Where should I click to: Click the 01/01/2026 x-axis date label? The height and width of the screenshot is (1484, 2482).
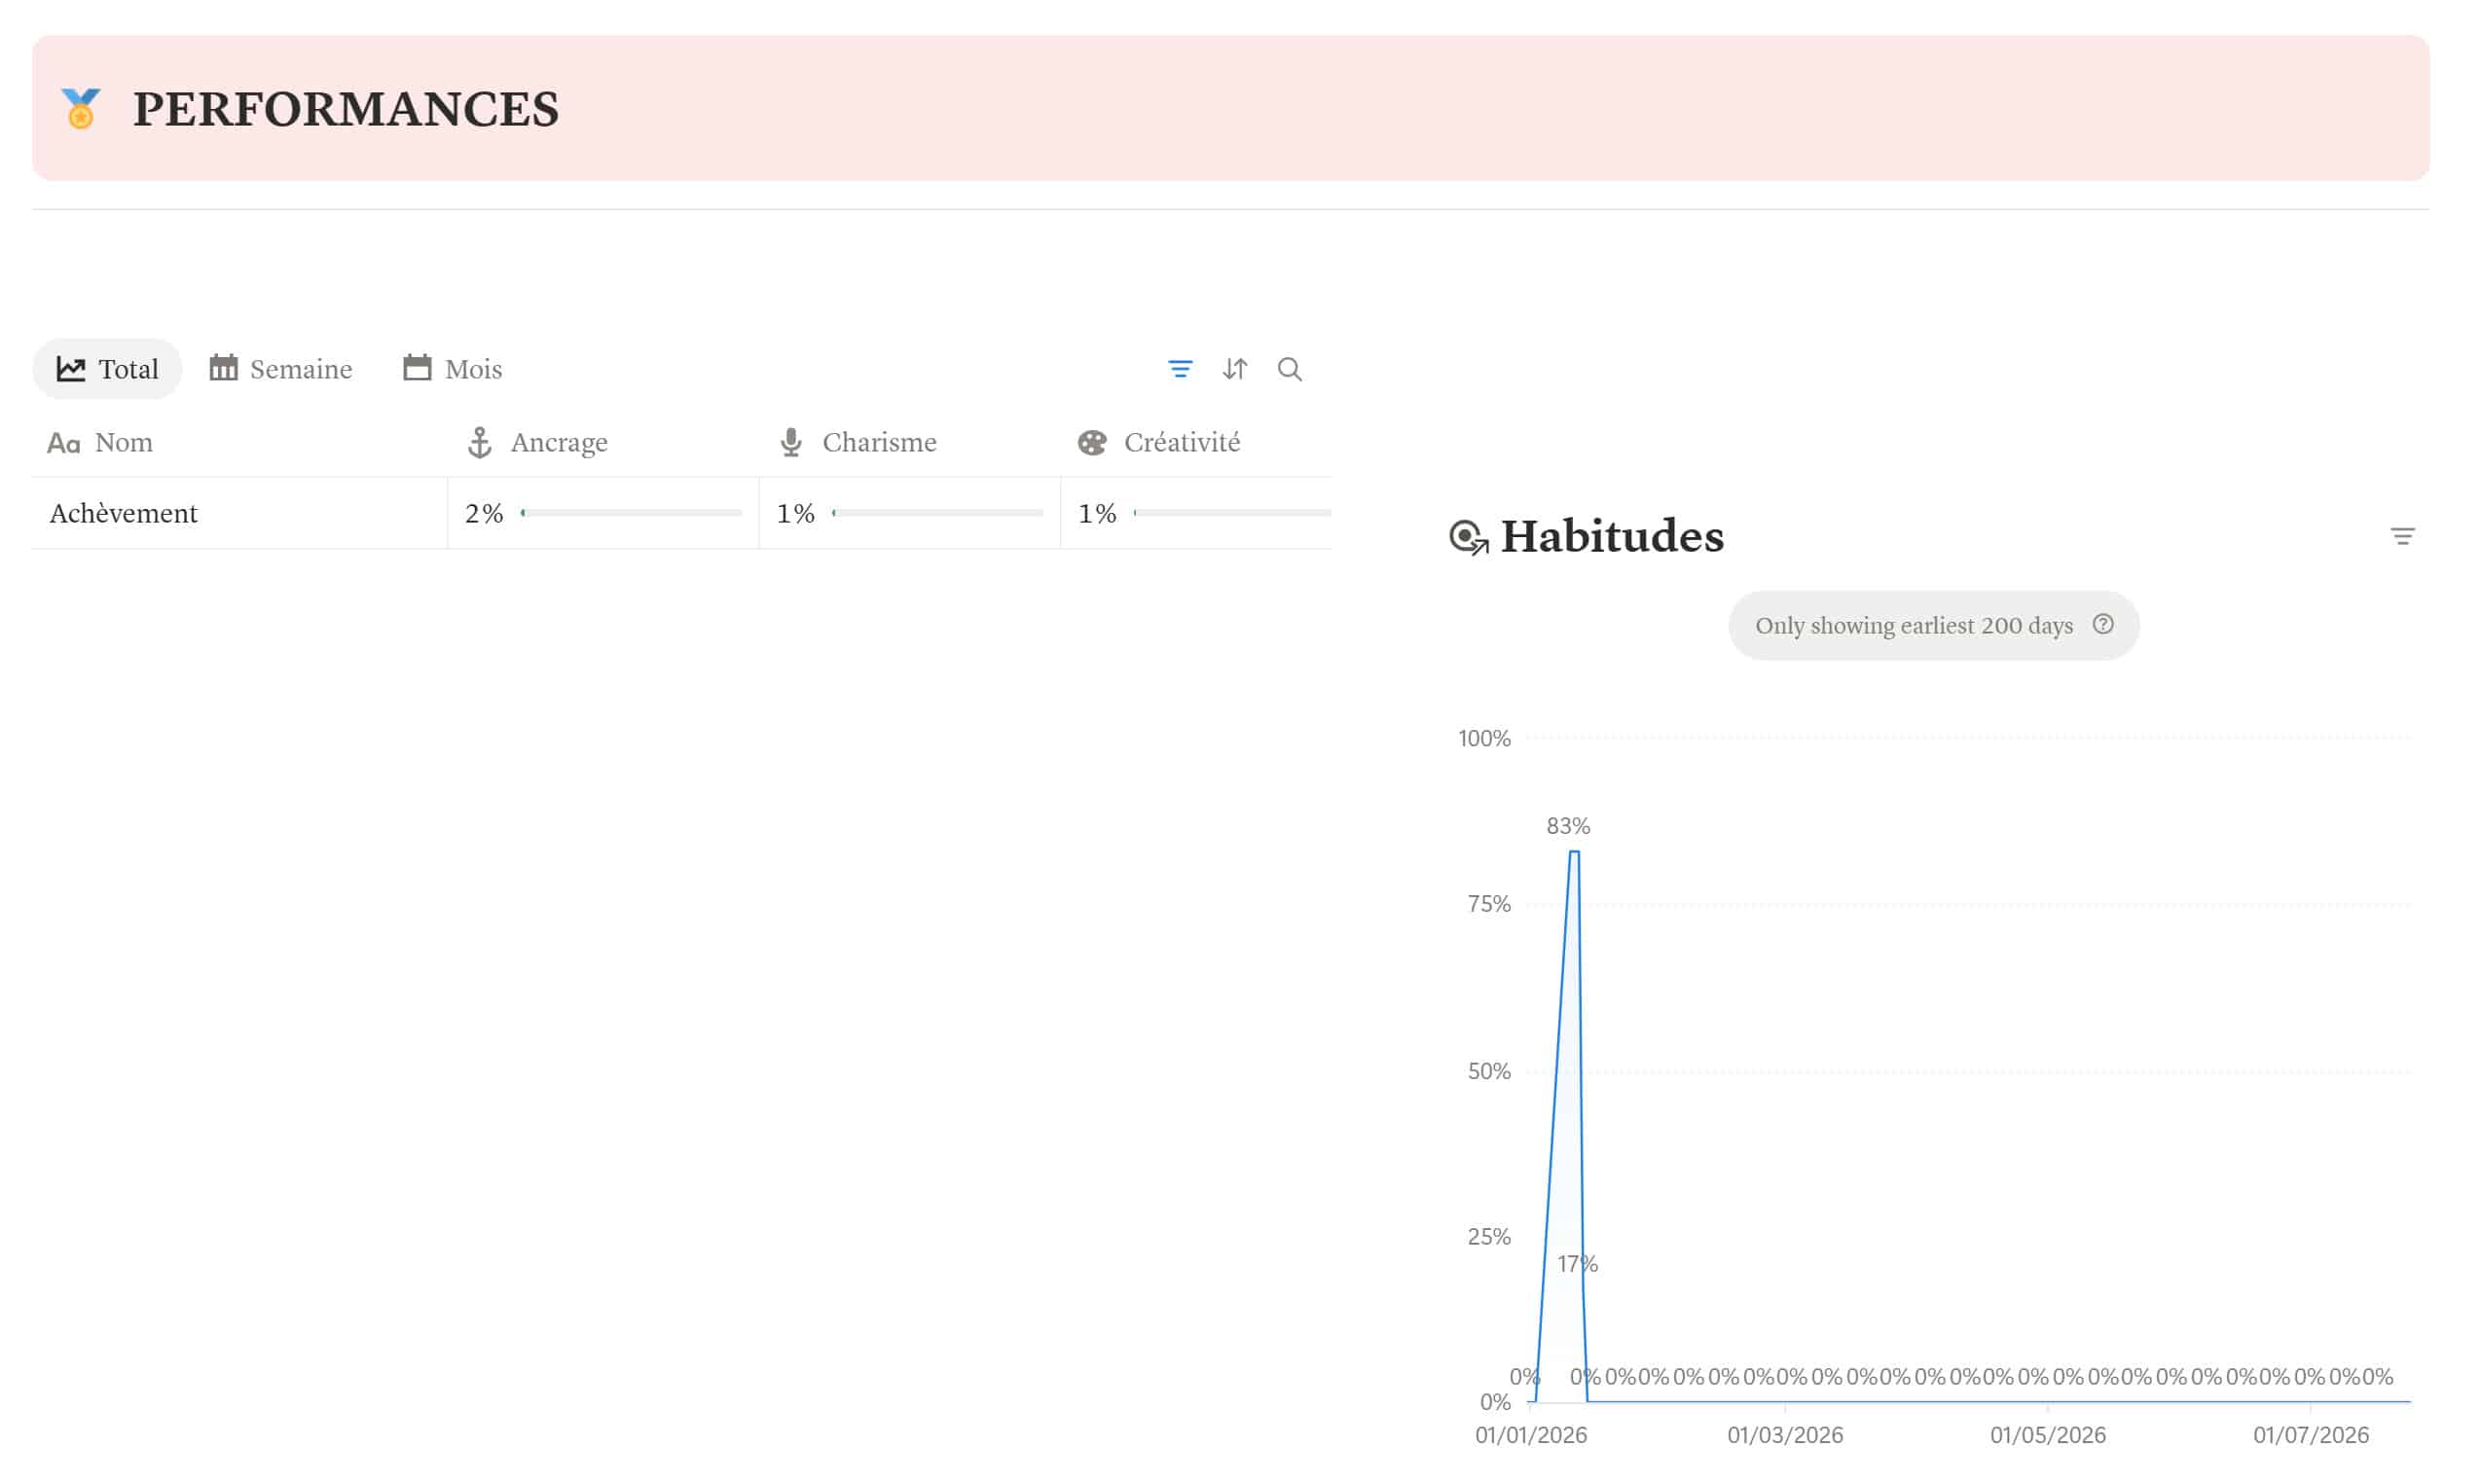click(x=1531, y=1435)
